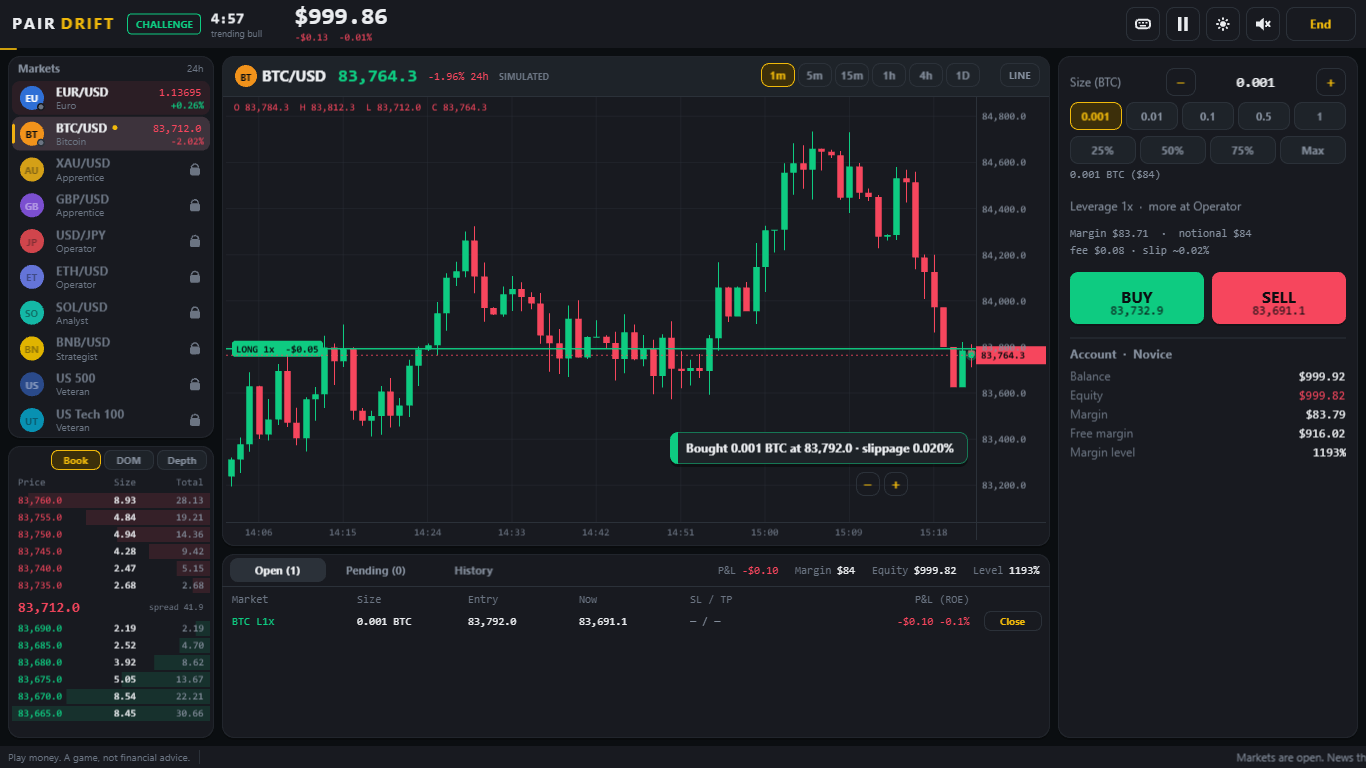
Task: Click the BTC coin icon in chart header
Action: 246,76
